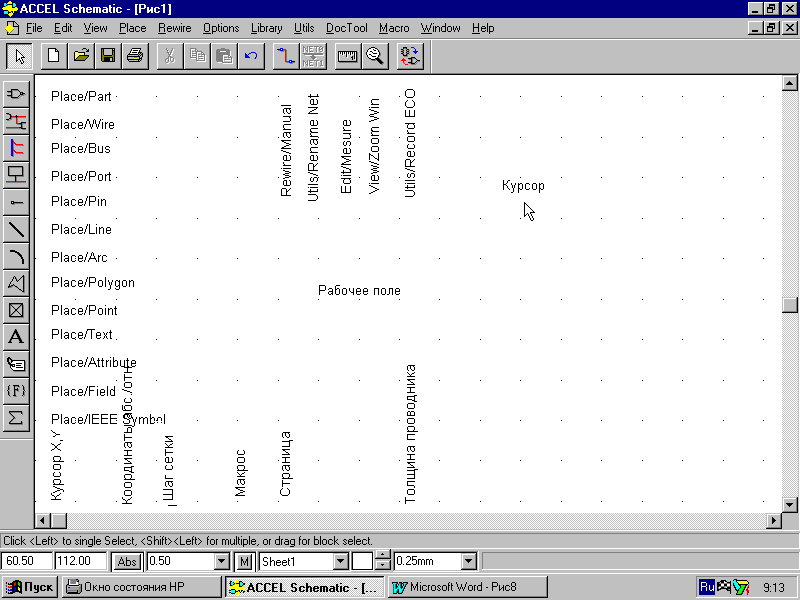The image size is (800, 600).
Task: Select the Rewire Manual tool
Action: [286, 56]
